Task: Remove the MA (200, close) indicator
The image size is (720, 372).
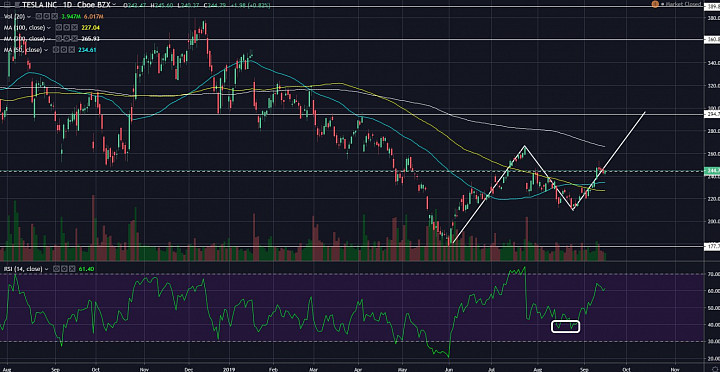Action: coord(74,39)
